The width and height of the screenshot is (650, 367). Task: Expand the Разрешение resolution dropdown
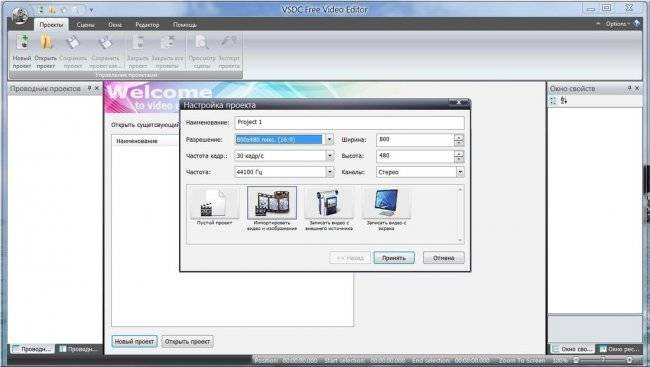(x=330, y=140)
